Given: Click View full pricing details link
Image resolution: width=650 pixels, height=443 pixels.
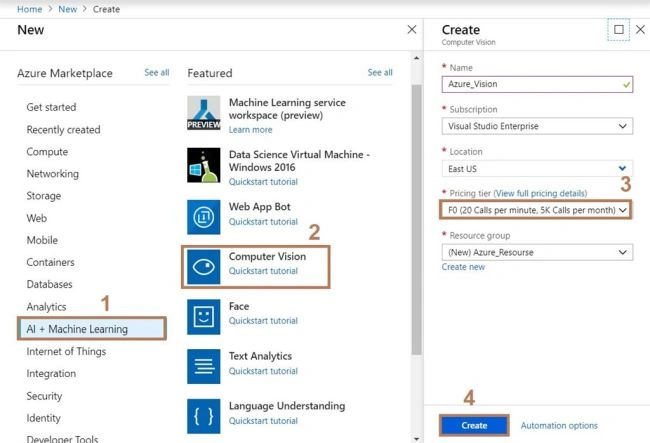Looking at the screenshot, I should click(x=540, y=194).
